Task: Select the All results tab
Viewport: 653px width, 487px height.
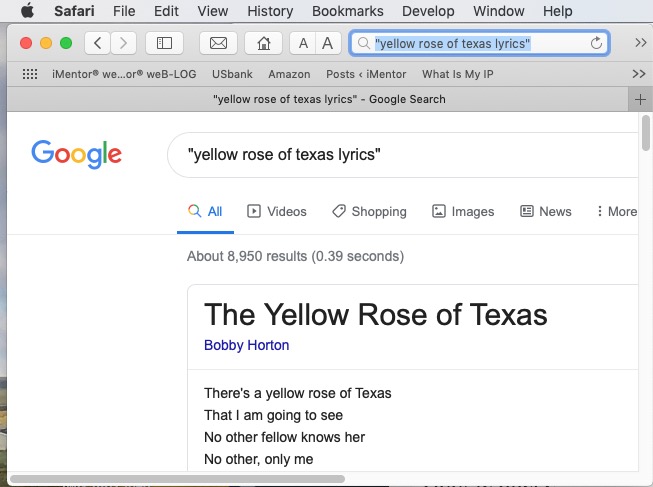Action: [205, 212]
